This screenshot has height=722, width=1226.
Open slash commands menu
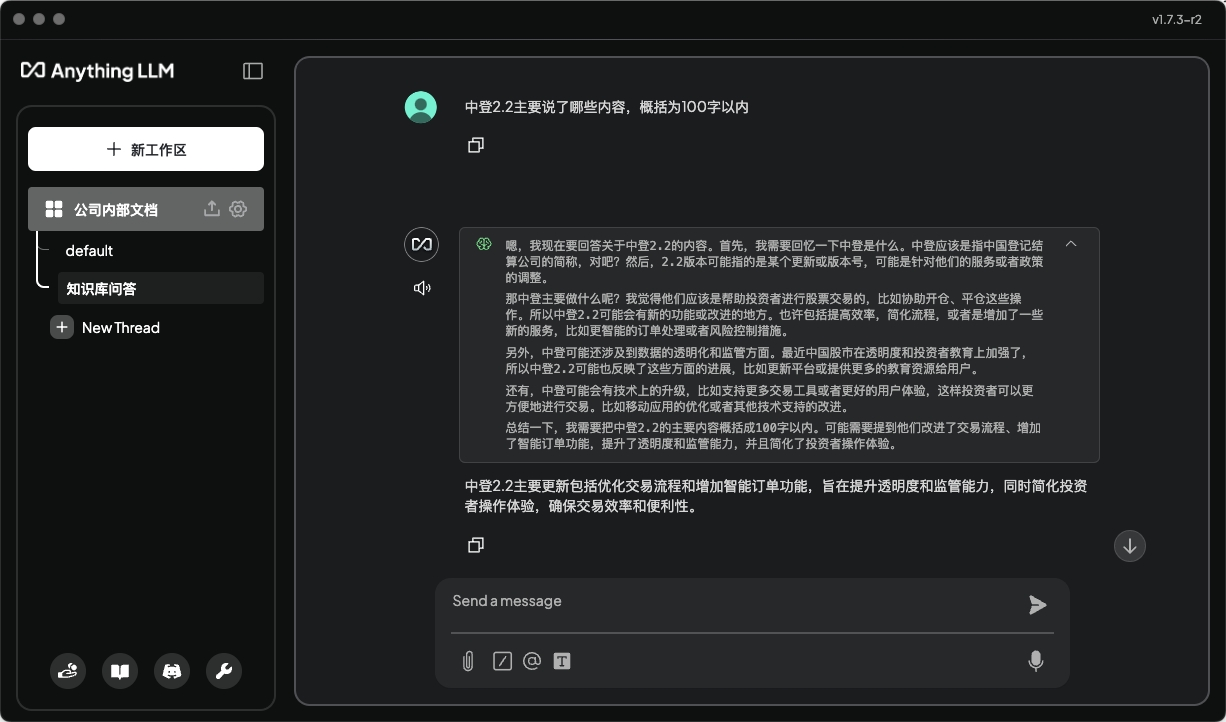point(502,661)
